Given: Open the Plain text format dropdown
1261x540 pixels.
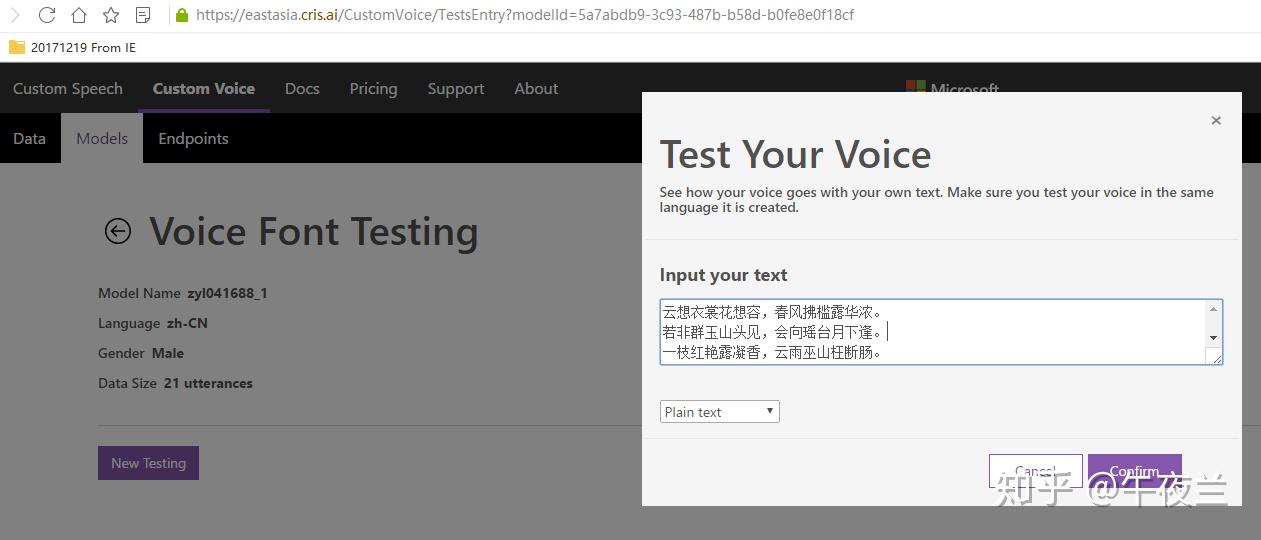Looking at the screenshot, I should tap(719, 412).
